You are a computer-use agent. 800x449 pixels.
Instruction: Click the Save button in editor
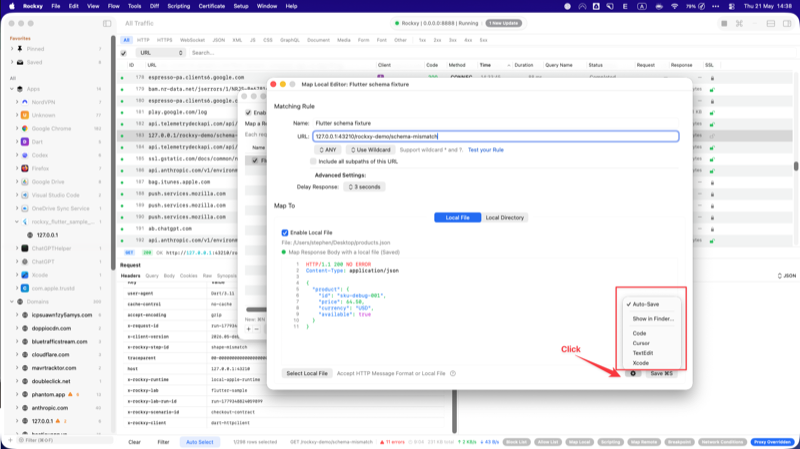coord(661,373)
